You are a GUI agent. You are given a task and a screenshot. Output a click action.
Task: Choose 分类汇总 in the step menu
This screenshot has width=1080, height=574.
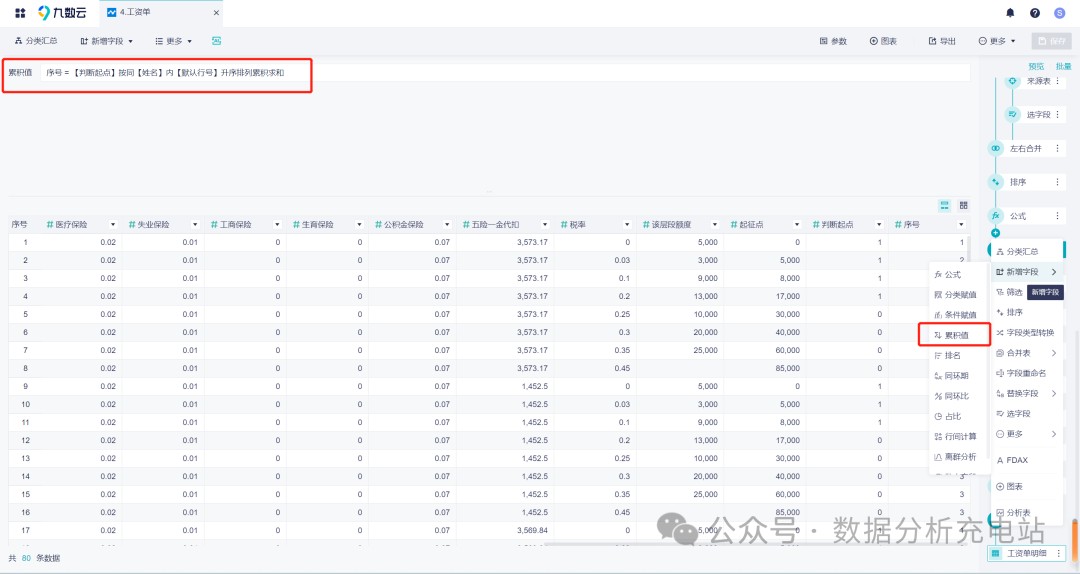pos(1027,252)
